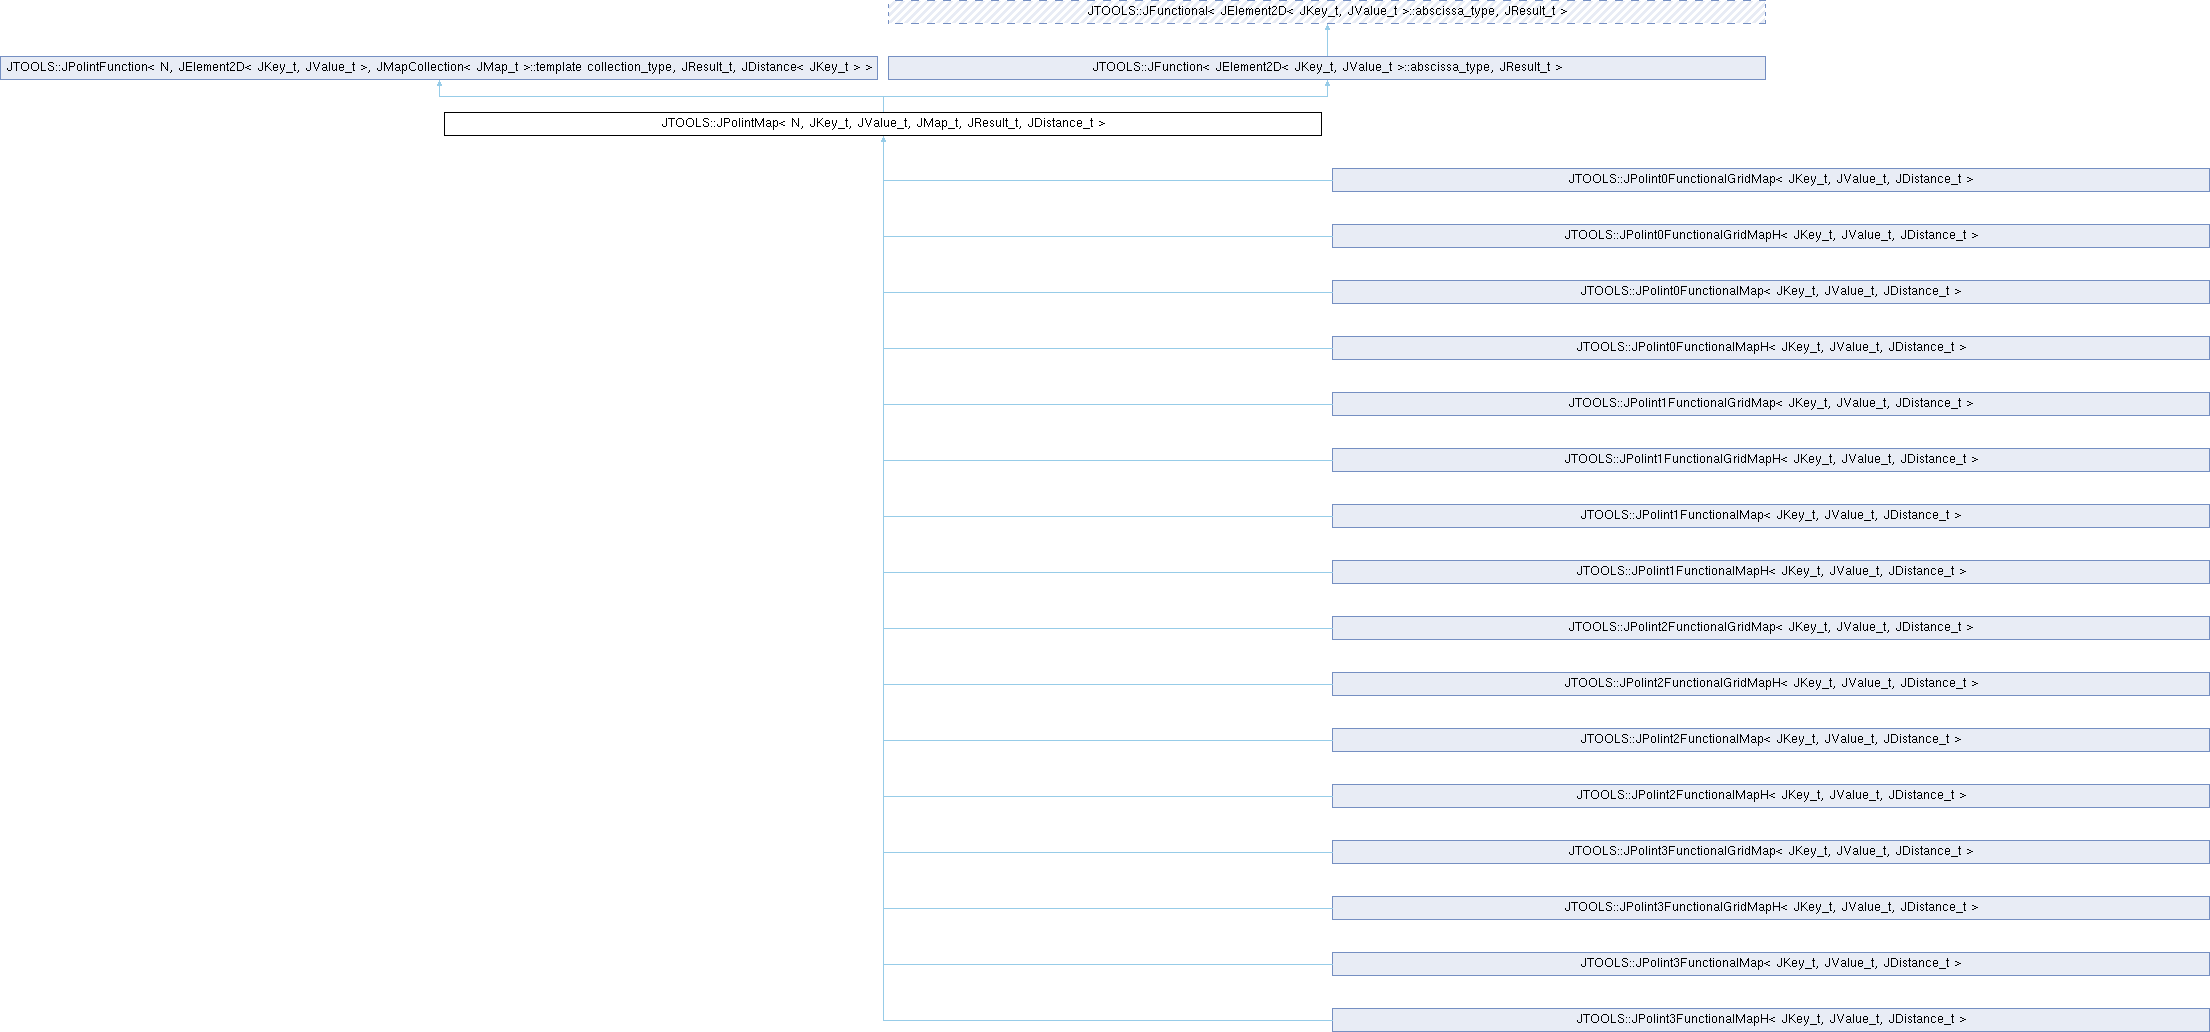Go to JPolint0FunctionalGridMapH class

[x=1770, y=236]
